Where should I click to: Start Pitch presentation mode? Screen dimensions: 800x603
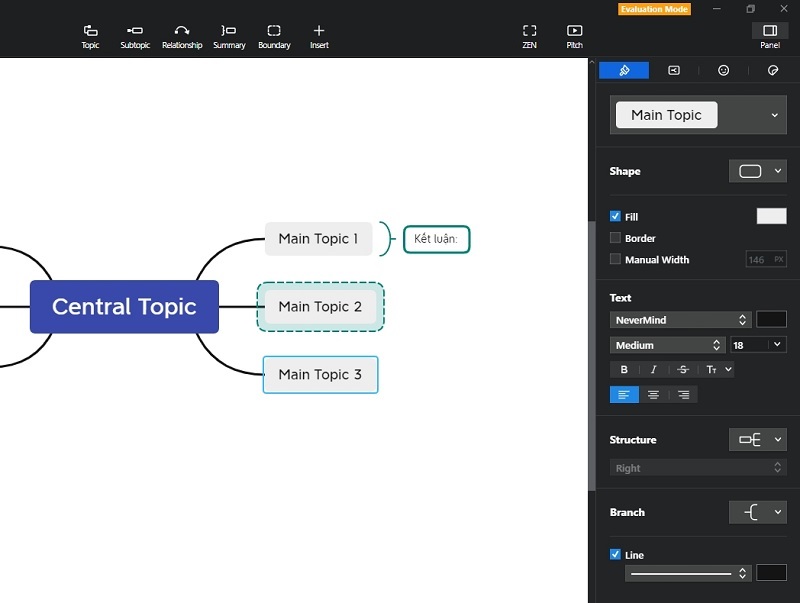(x=574, y=31)
